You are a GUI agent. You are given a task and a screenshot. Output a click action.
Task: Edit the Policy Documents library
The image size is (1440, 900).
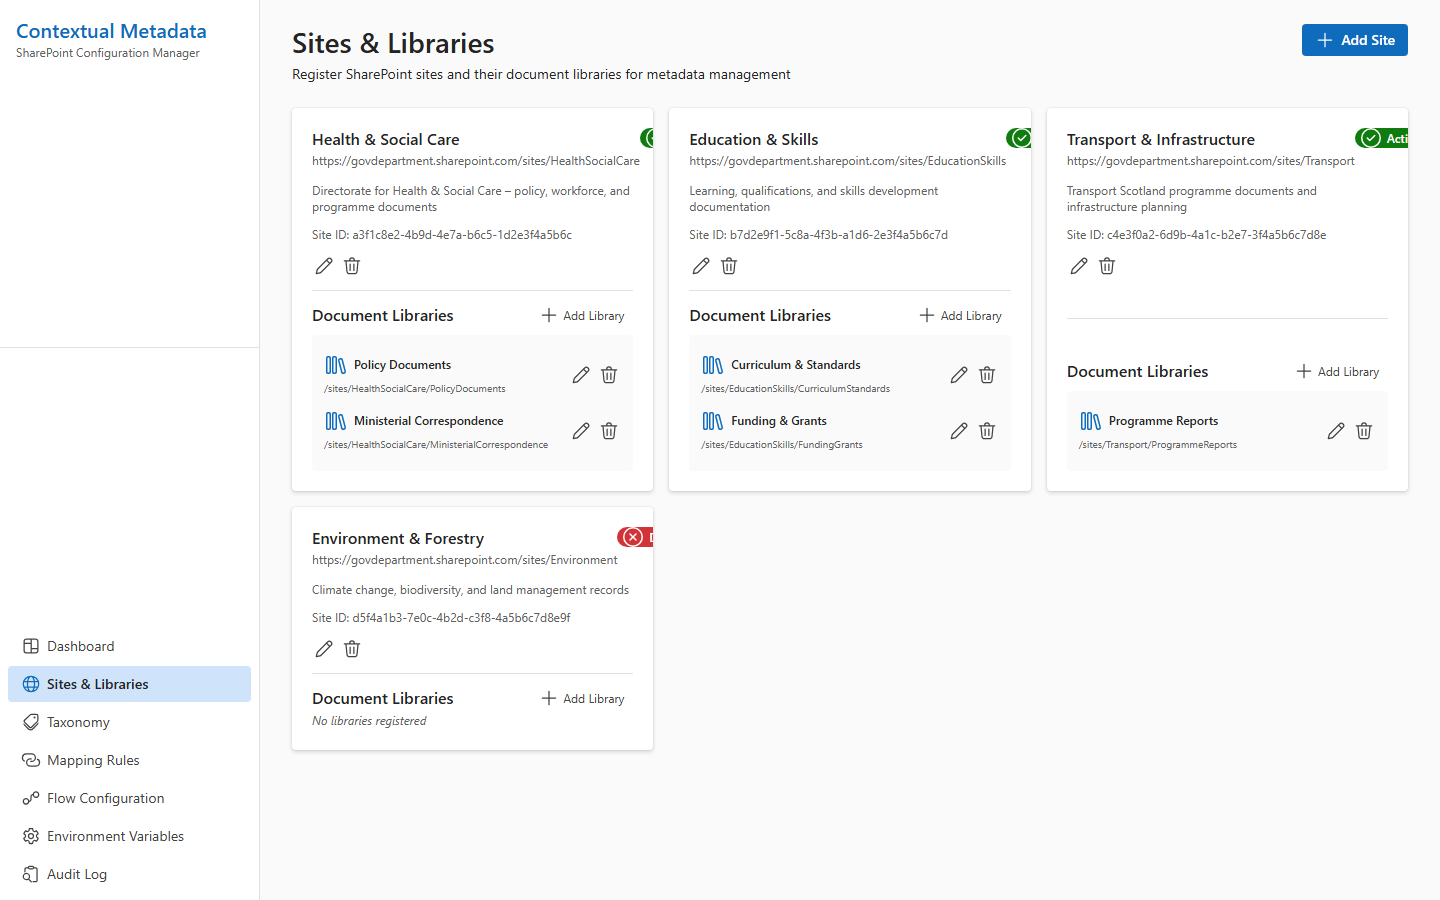(x=581, y=375)
